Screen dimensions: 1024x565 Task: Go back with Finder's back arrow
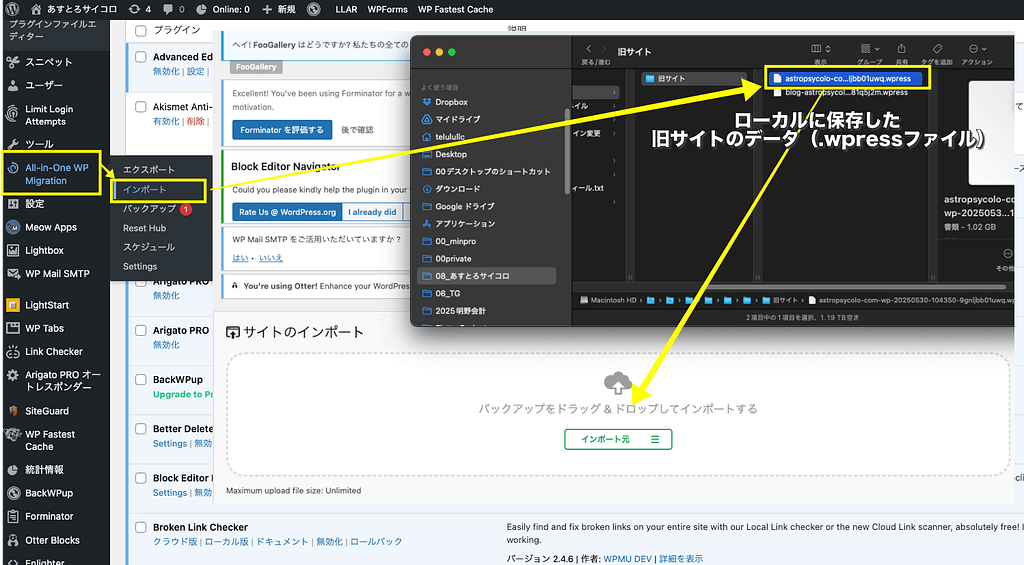[589, 49]
